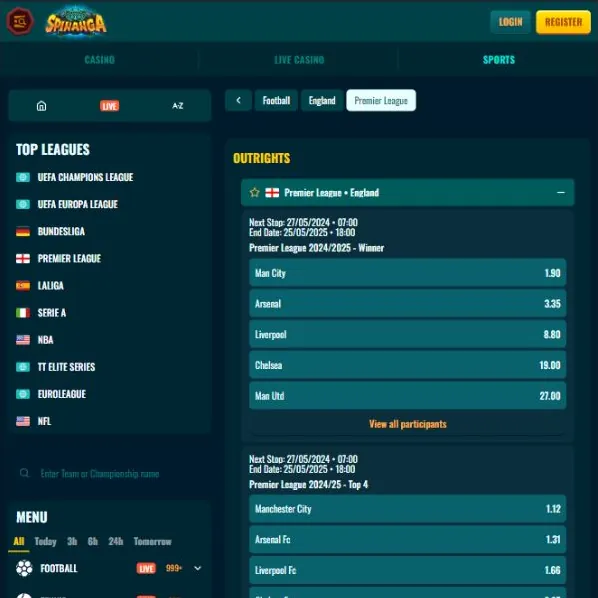598x598 pixels.
Task: View all participants of Winner market
Action: 408,424
